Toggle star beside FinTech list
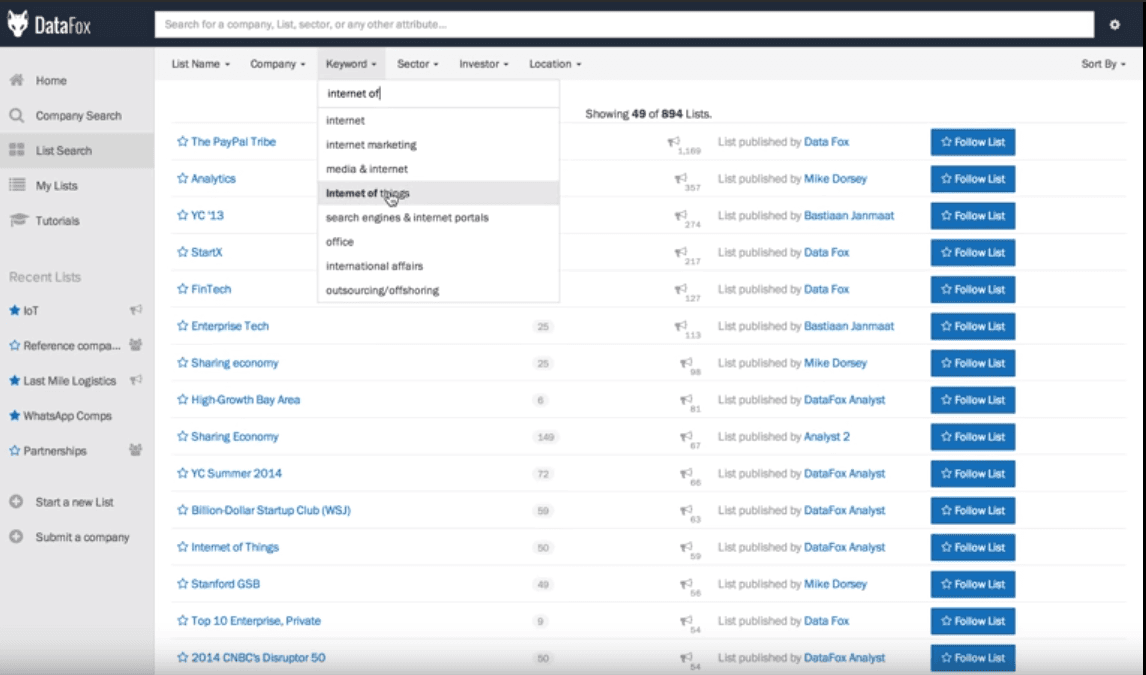Screen dimensions: 1146x675 pyautogui.click(x=183, y=289)
